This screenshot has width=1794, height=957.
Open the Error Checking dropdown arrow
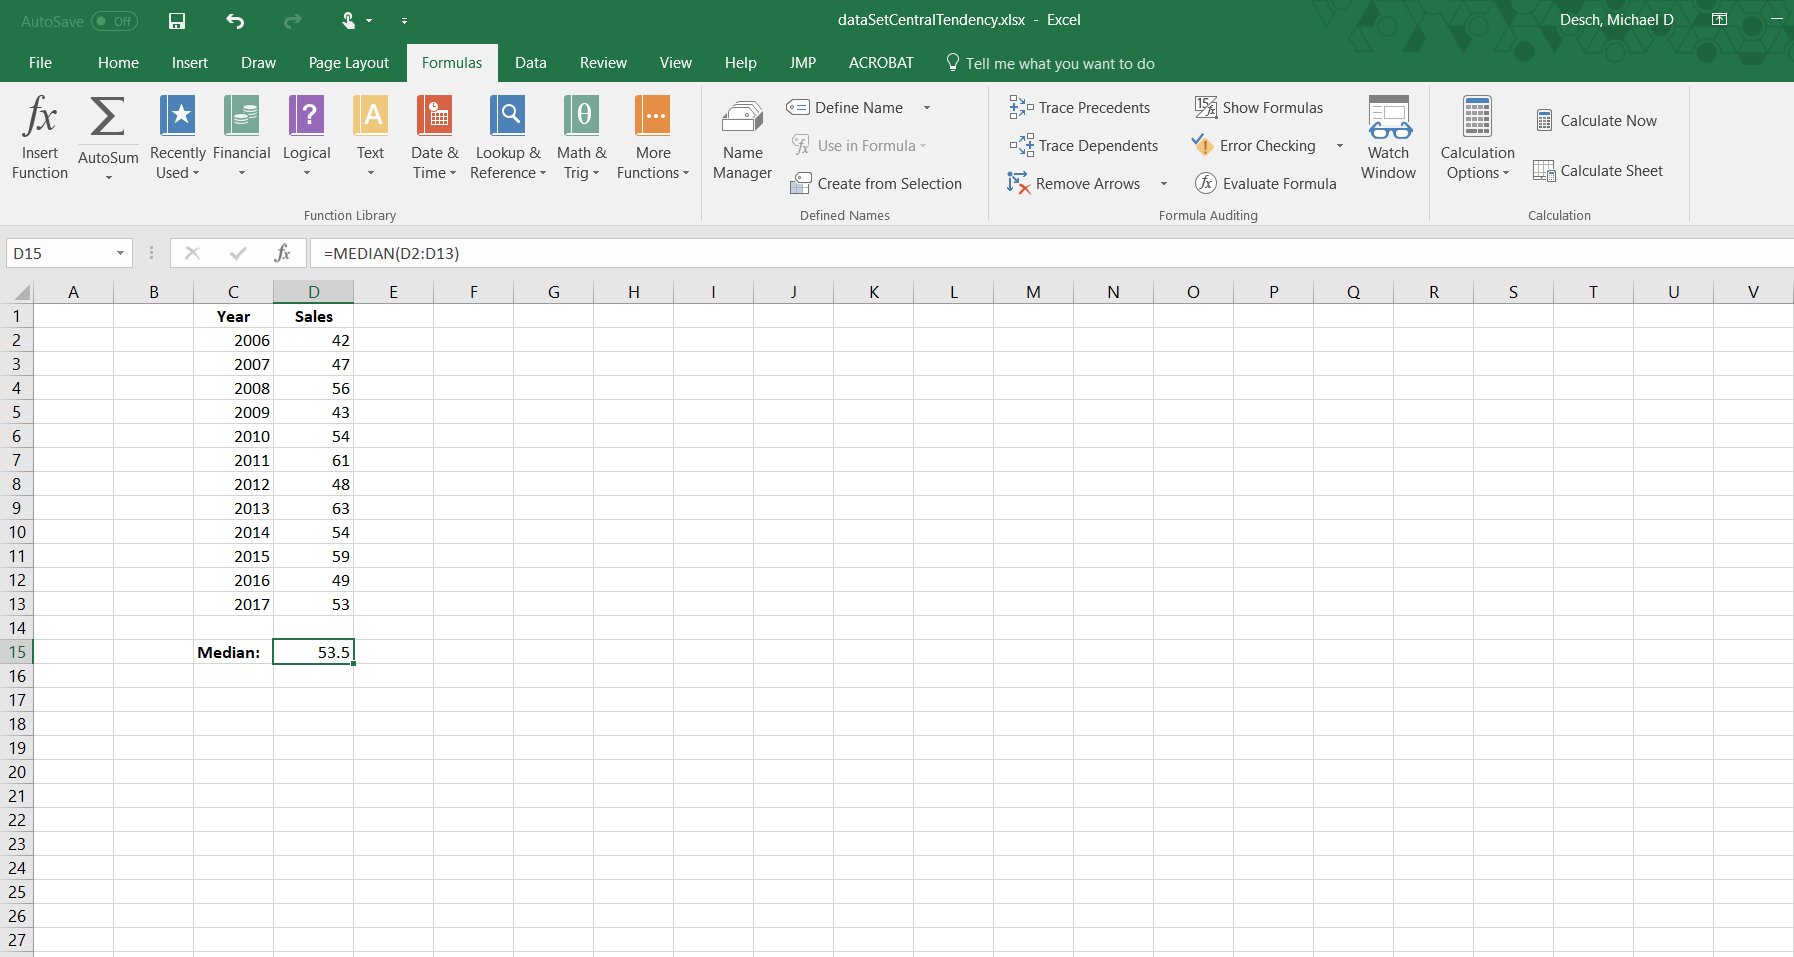coord(1340,146)
